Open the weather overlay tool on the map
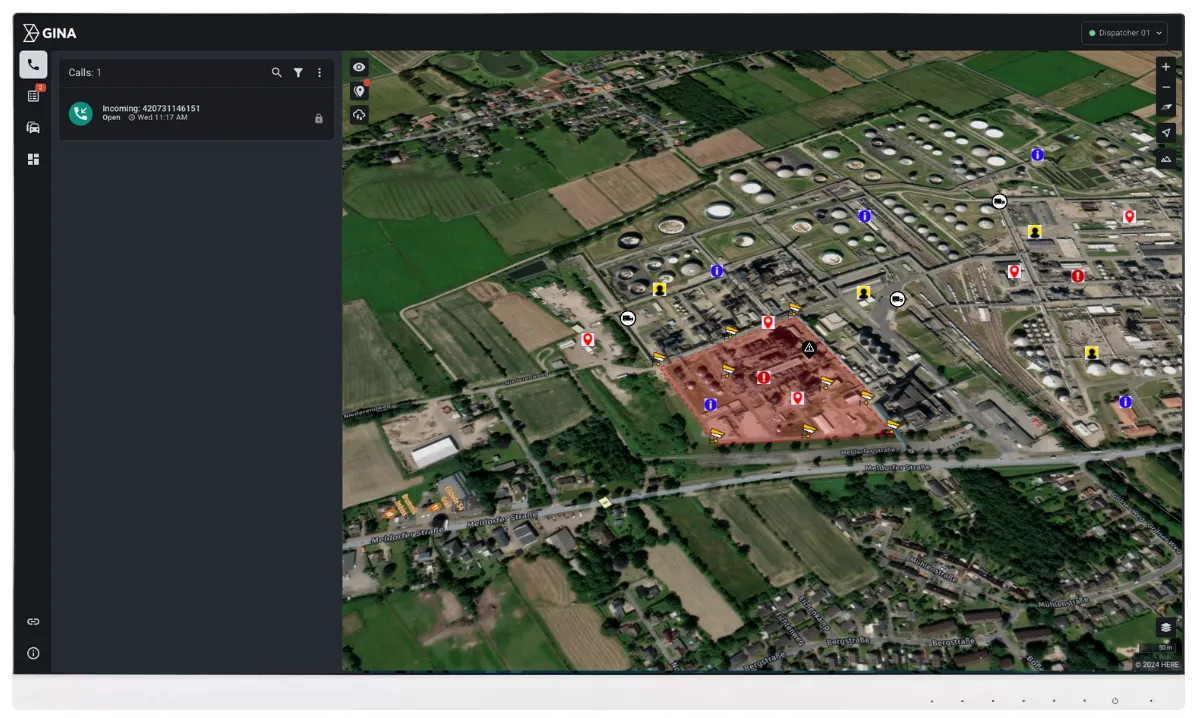1200x718 pixels. 359,114
